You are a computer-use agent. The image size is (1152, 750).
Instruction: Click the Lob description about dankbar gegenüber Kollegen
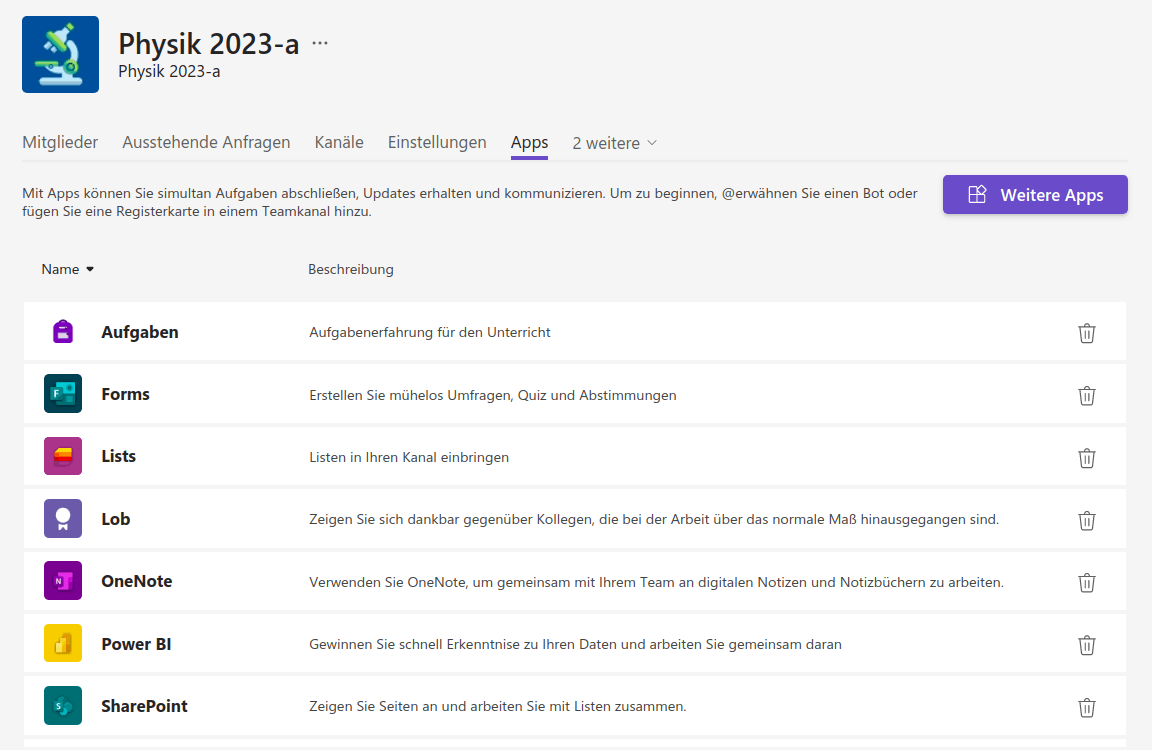[x=654, y=519]
